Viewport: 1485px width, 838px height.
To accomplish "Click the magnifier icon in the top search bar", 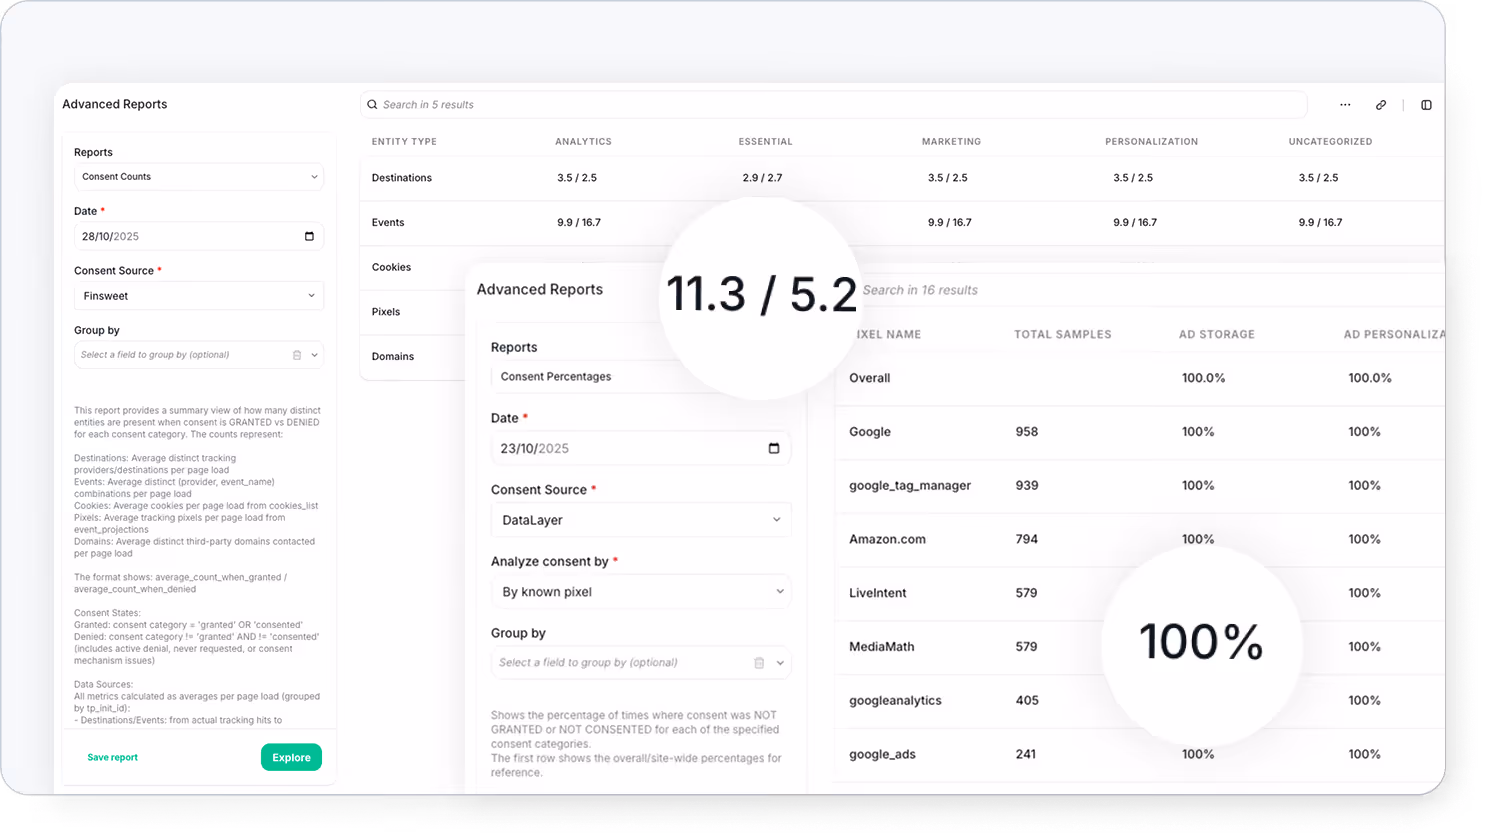I will 372,104.
